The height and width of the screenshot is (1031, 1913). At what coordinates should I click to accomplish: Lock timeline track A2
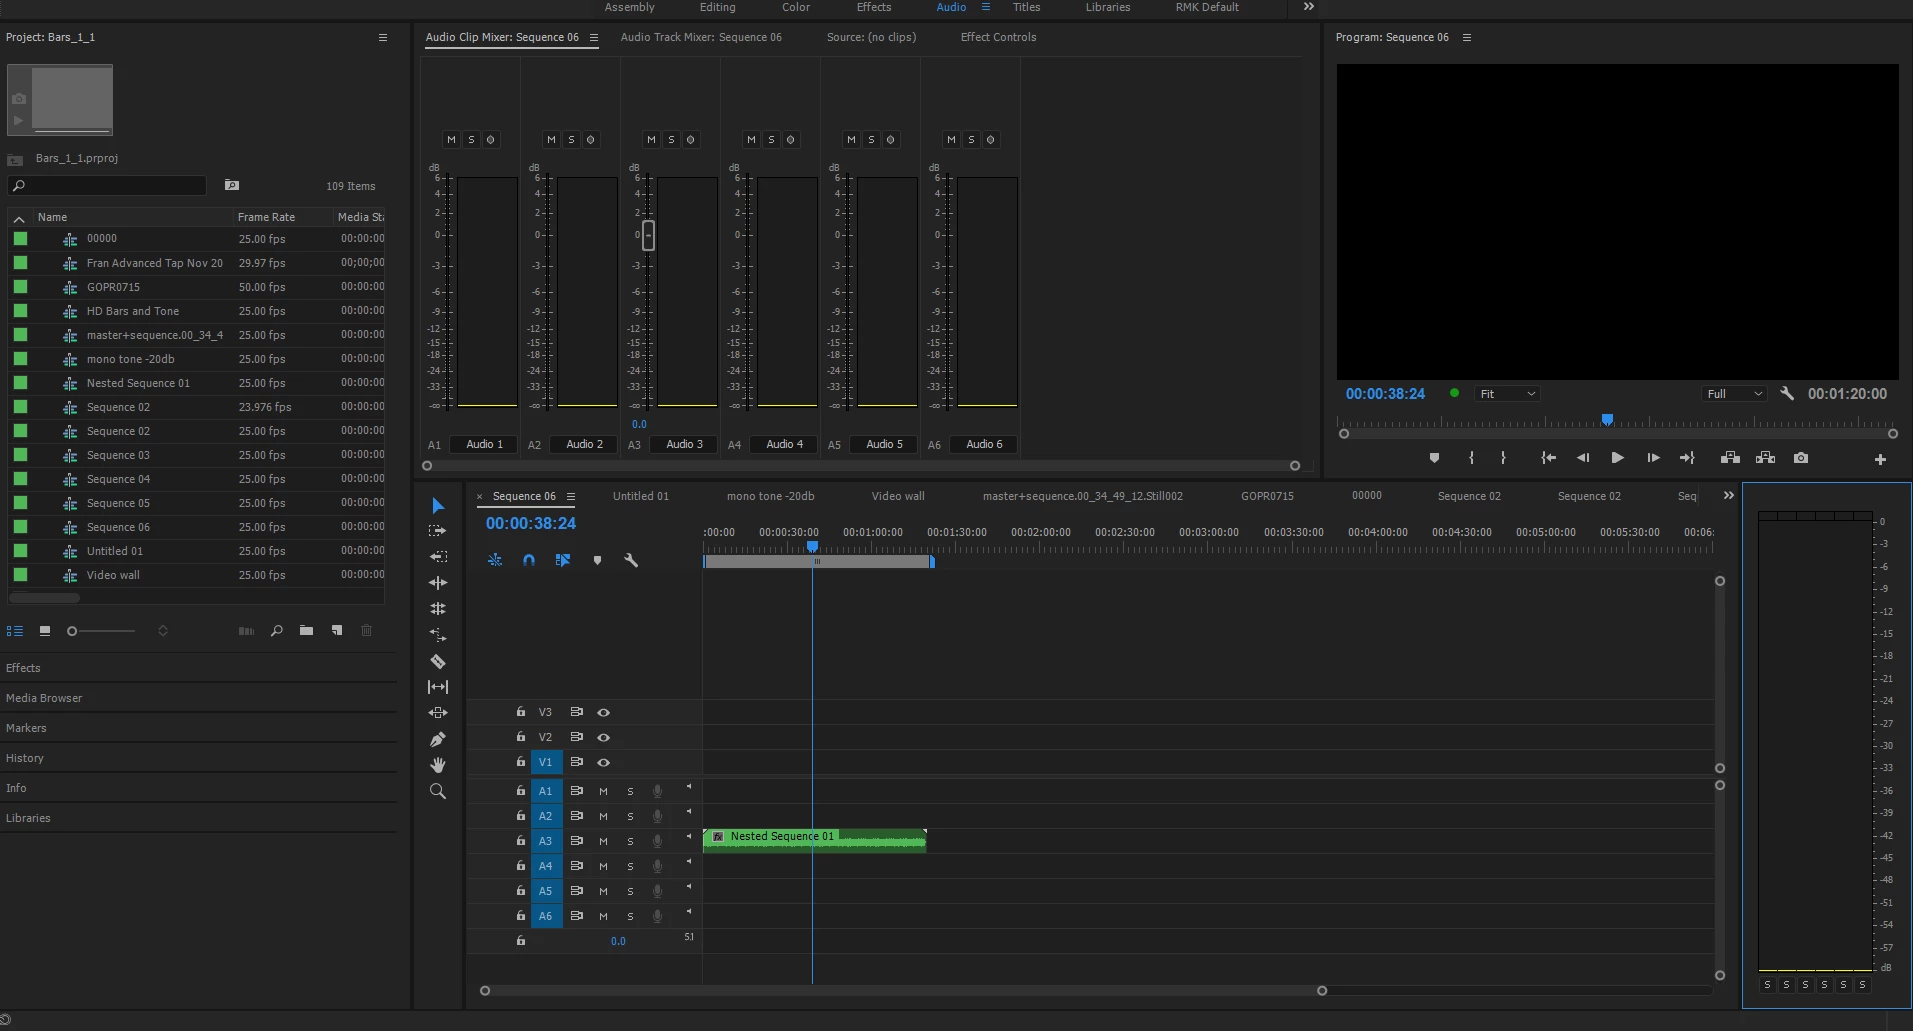click(x=521, y=815)
